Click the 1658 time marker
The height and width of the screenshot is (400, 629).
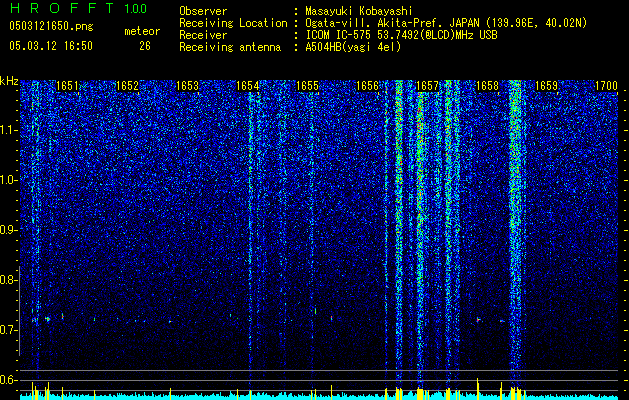coord(487,86)
